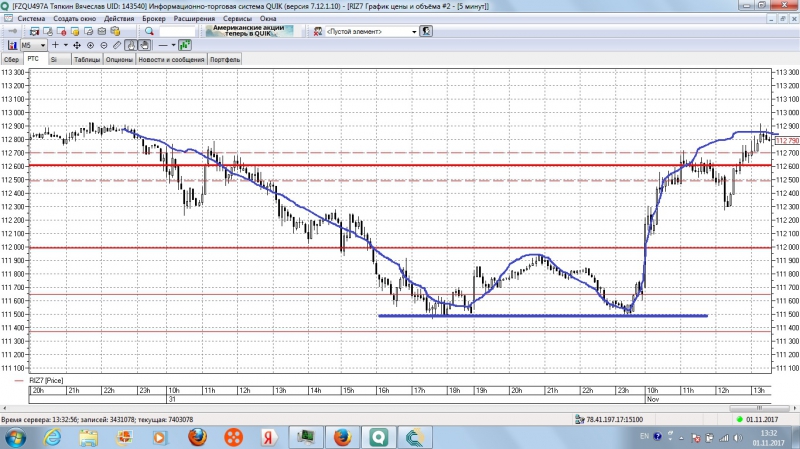800x449 pixels.
Task: Select the crosshair cursor tool
Action: [x=54, y=45]
